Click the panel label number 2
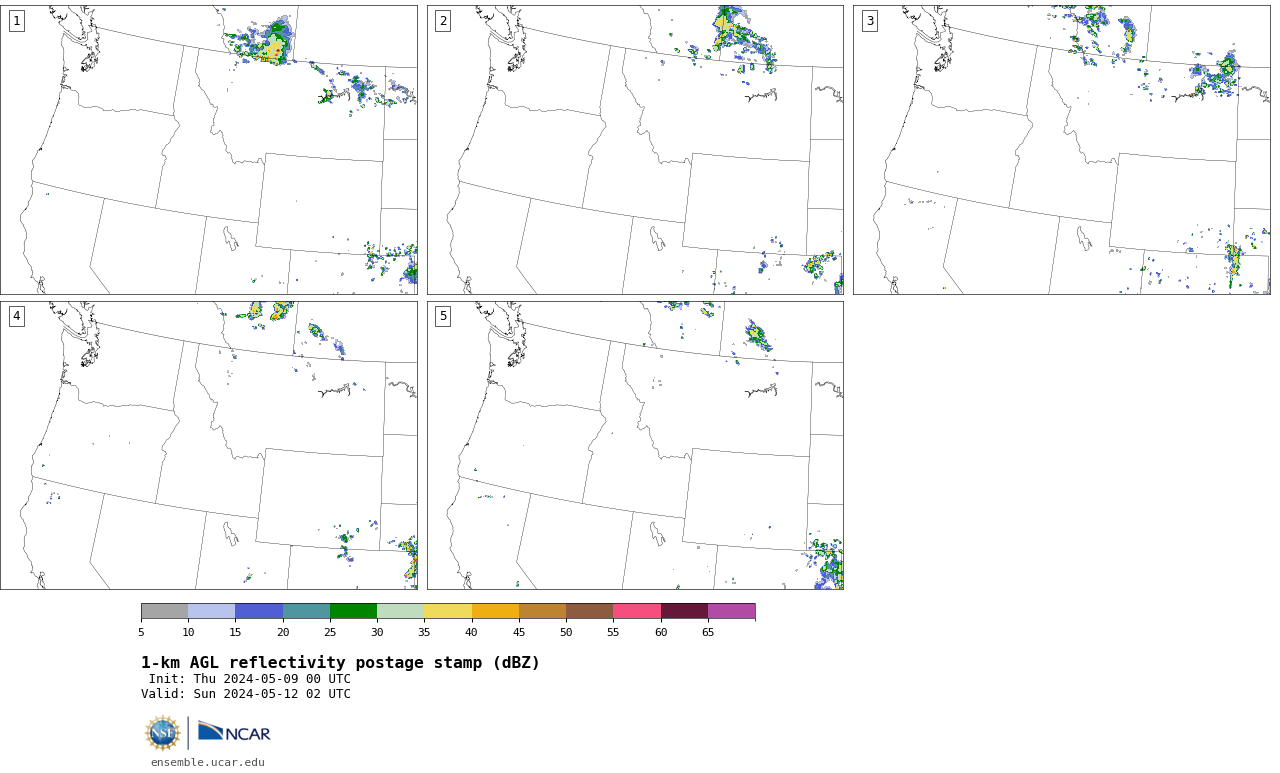Screen dimensions: 1280x773 [443, 21]
